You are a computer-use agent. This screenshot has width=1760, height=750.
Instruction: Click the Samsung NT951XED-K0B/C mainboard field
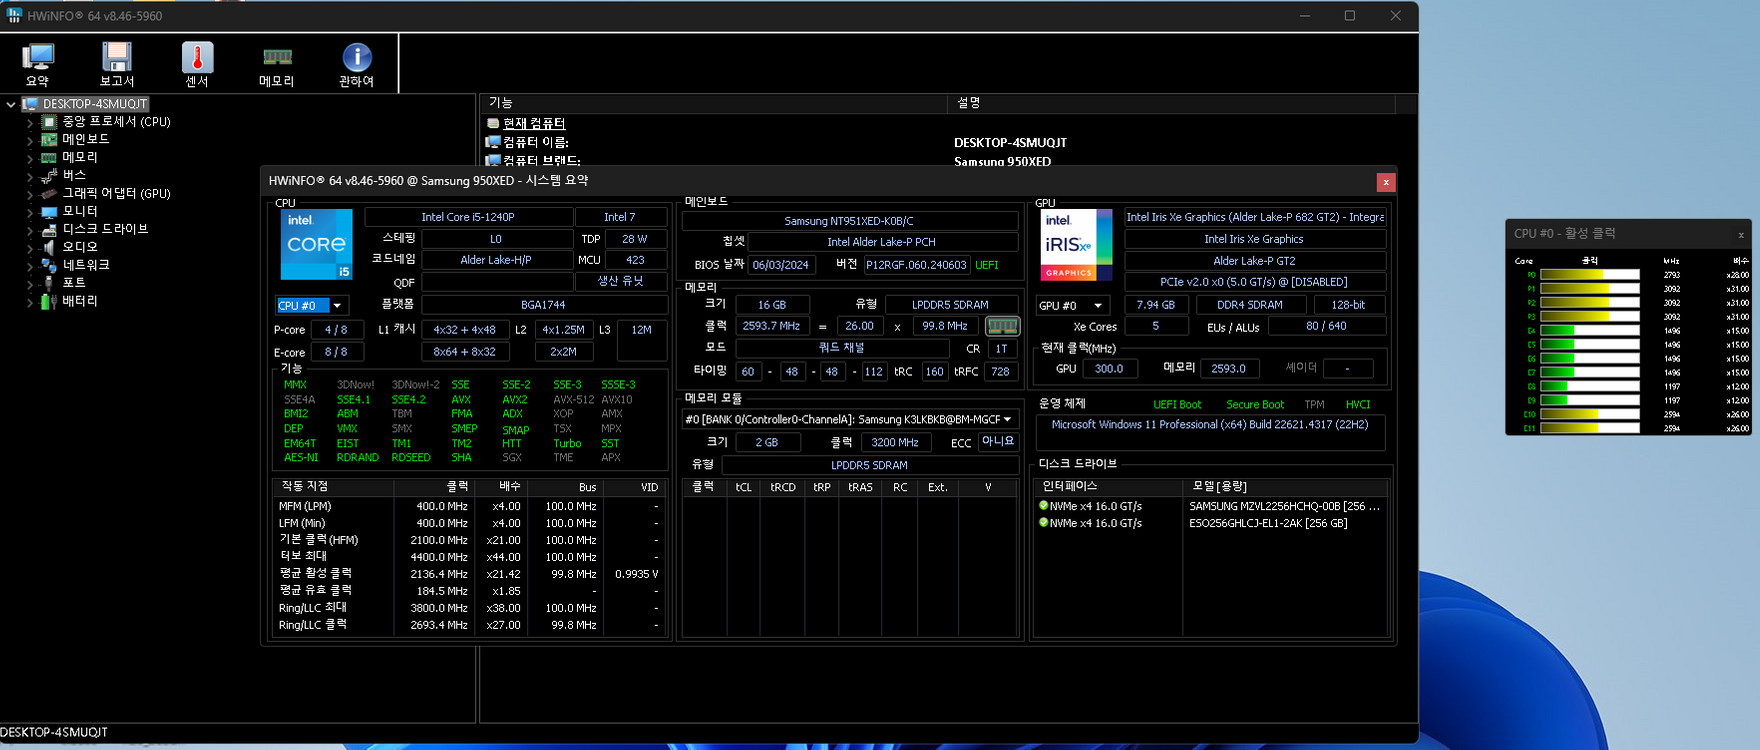point(849,221)
